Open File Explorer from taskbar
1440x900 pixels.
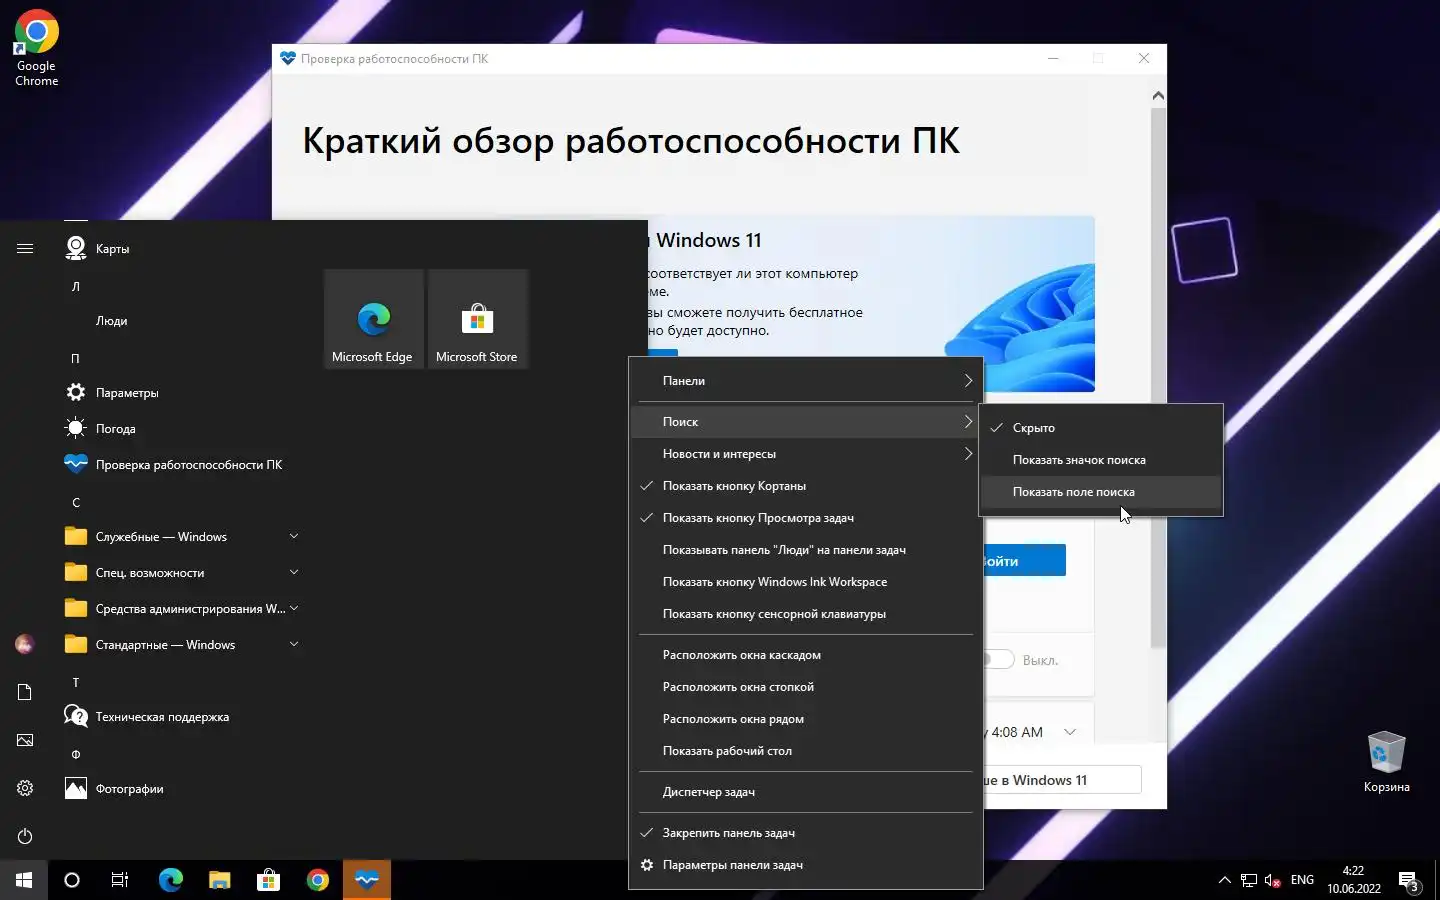coord(220,880)
